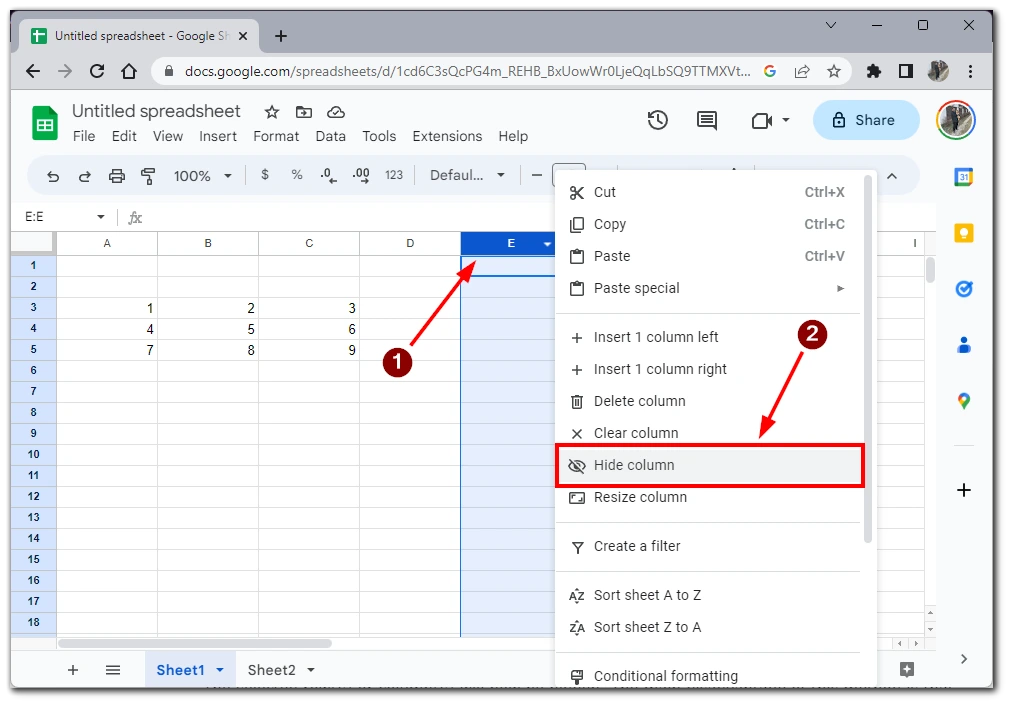Open comments history icon

click(x=707, y=120)
